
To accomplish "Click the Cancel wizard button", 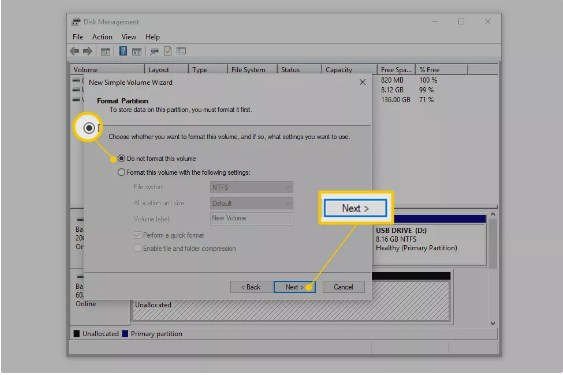I will click(344, 287).
